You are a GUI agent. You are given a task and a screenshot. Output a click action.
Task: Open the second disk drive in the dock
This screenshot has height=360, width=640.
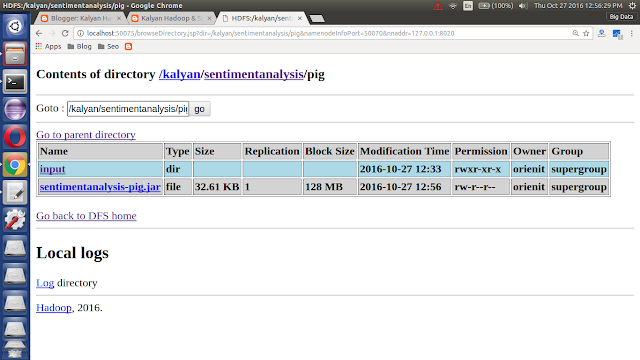tap(15, 276)
